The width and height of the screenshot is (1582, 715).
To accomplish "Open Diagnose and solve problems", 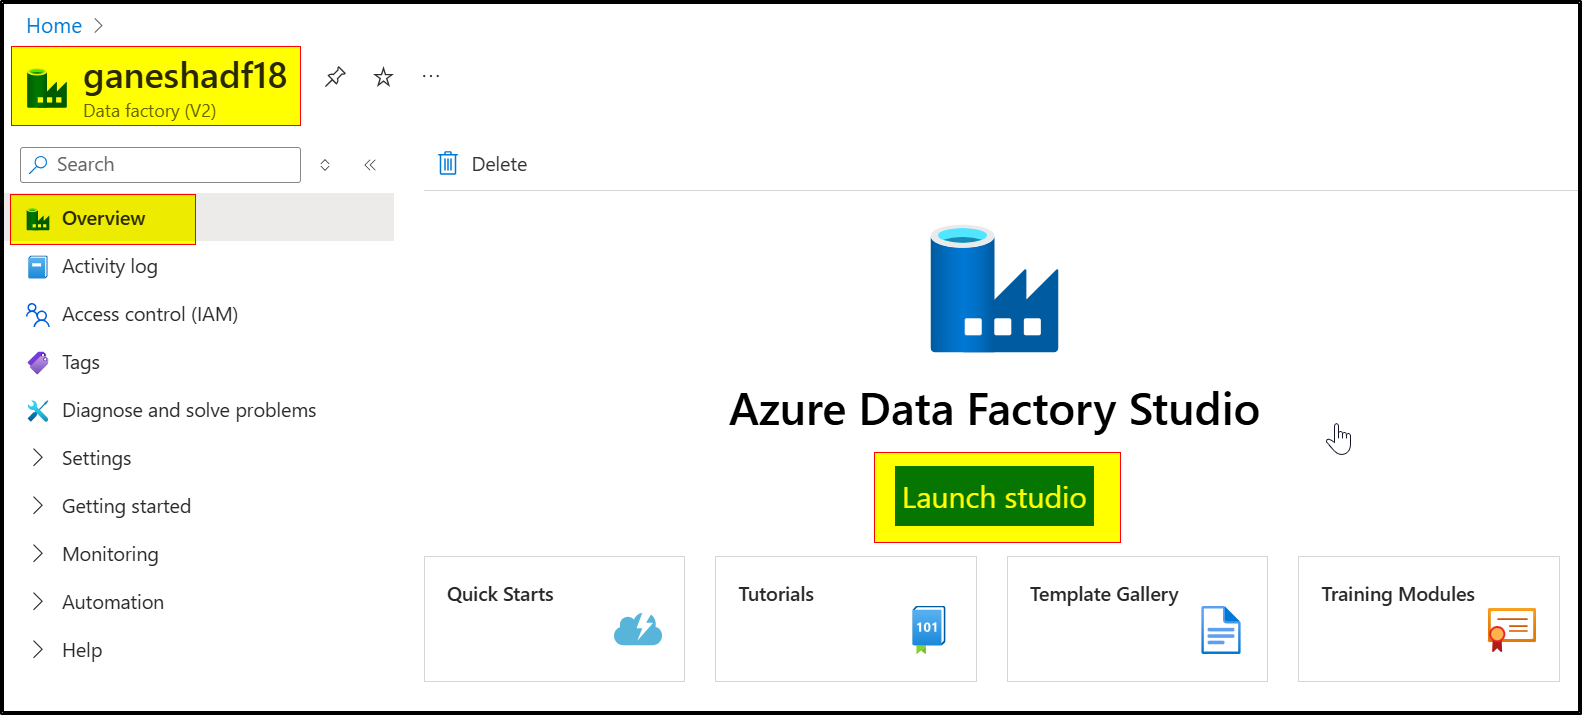I will click(x=189, y=410).
